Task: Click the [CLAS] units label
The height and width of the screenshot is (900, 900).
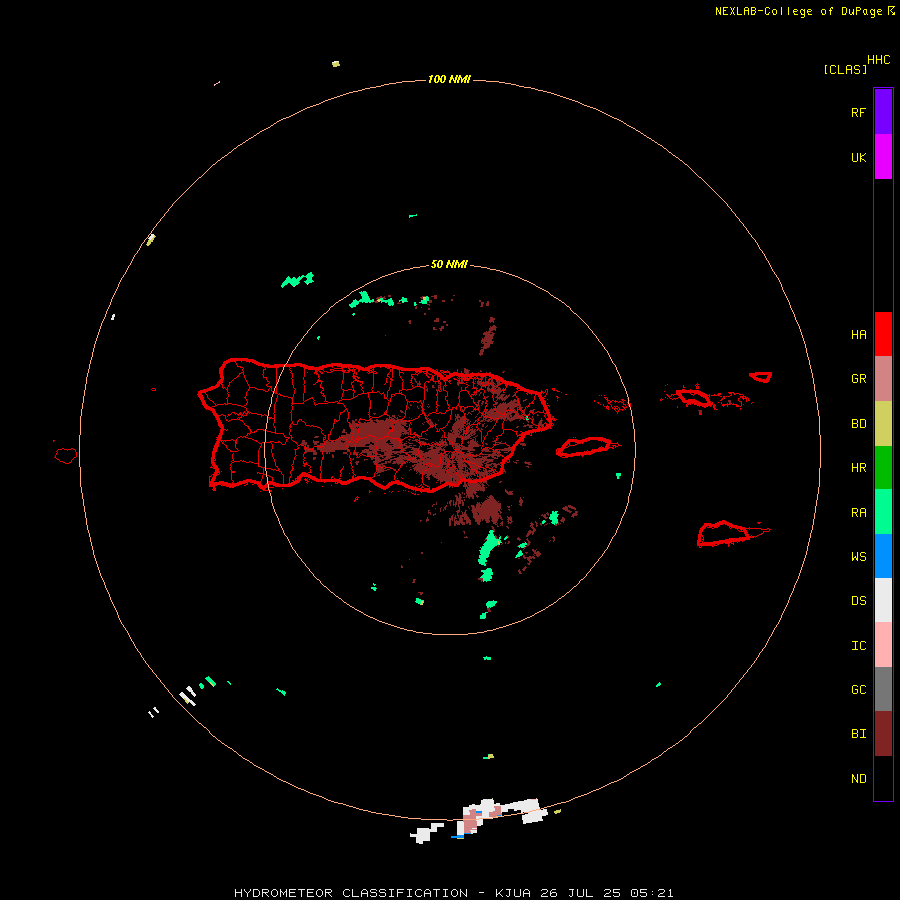Action: click(x=845, y=69)
